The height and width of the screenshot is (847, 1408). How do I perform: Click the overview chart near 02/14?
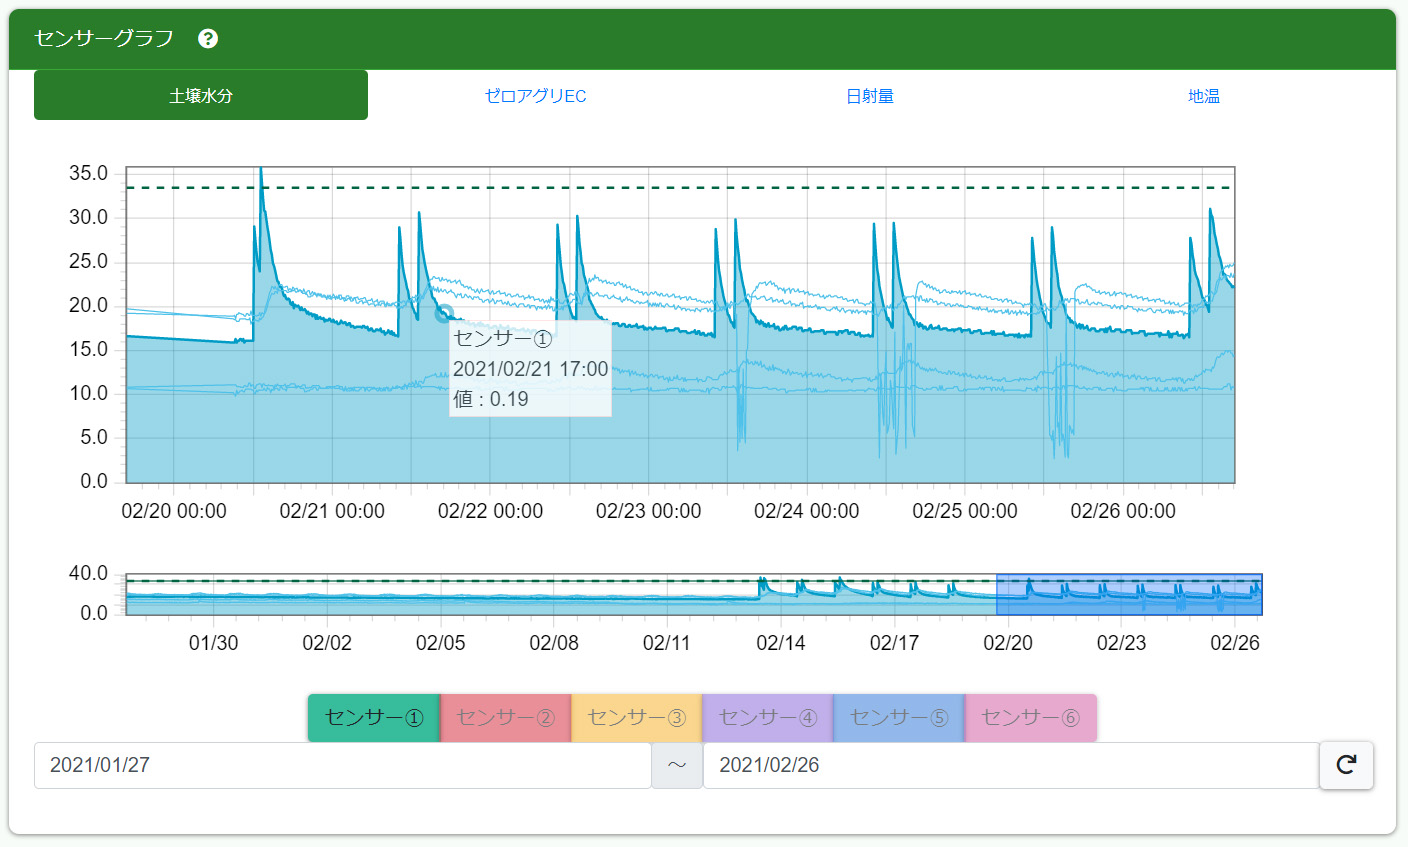(x=781, y=596)
